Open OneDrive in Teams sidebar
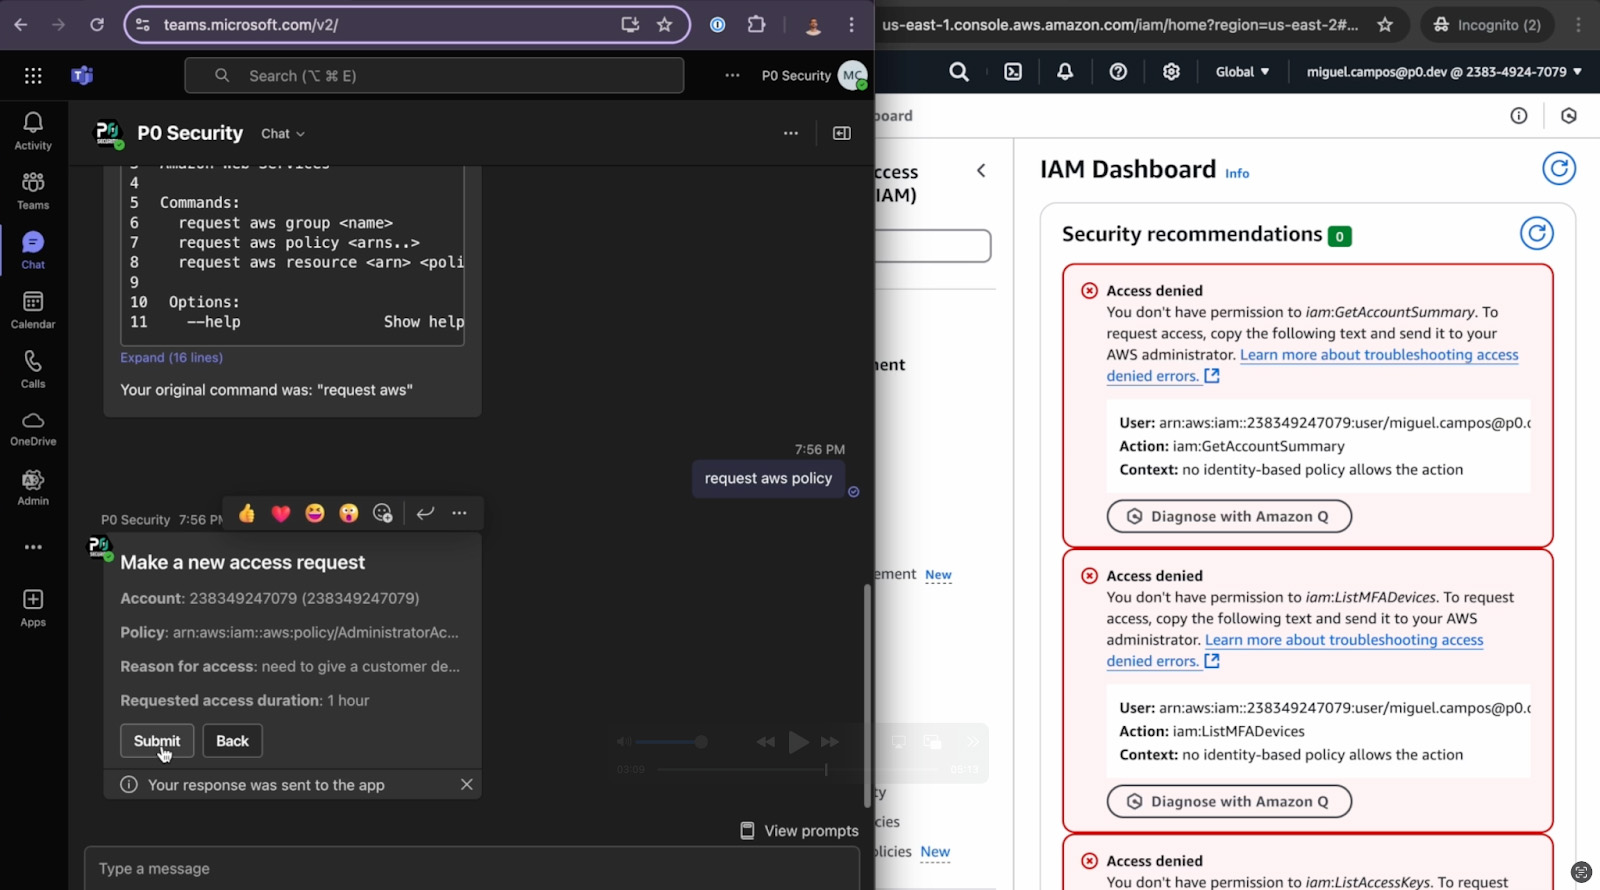This screenshot has height=890, width=1600. [33, 428]
